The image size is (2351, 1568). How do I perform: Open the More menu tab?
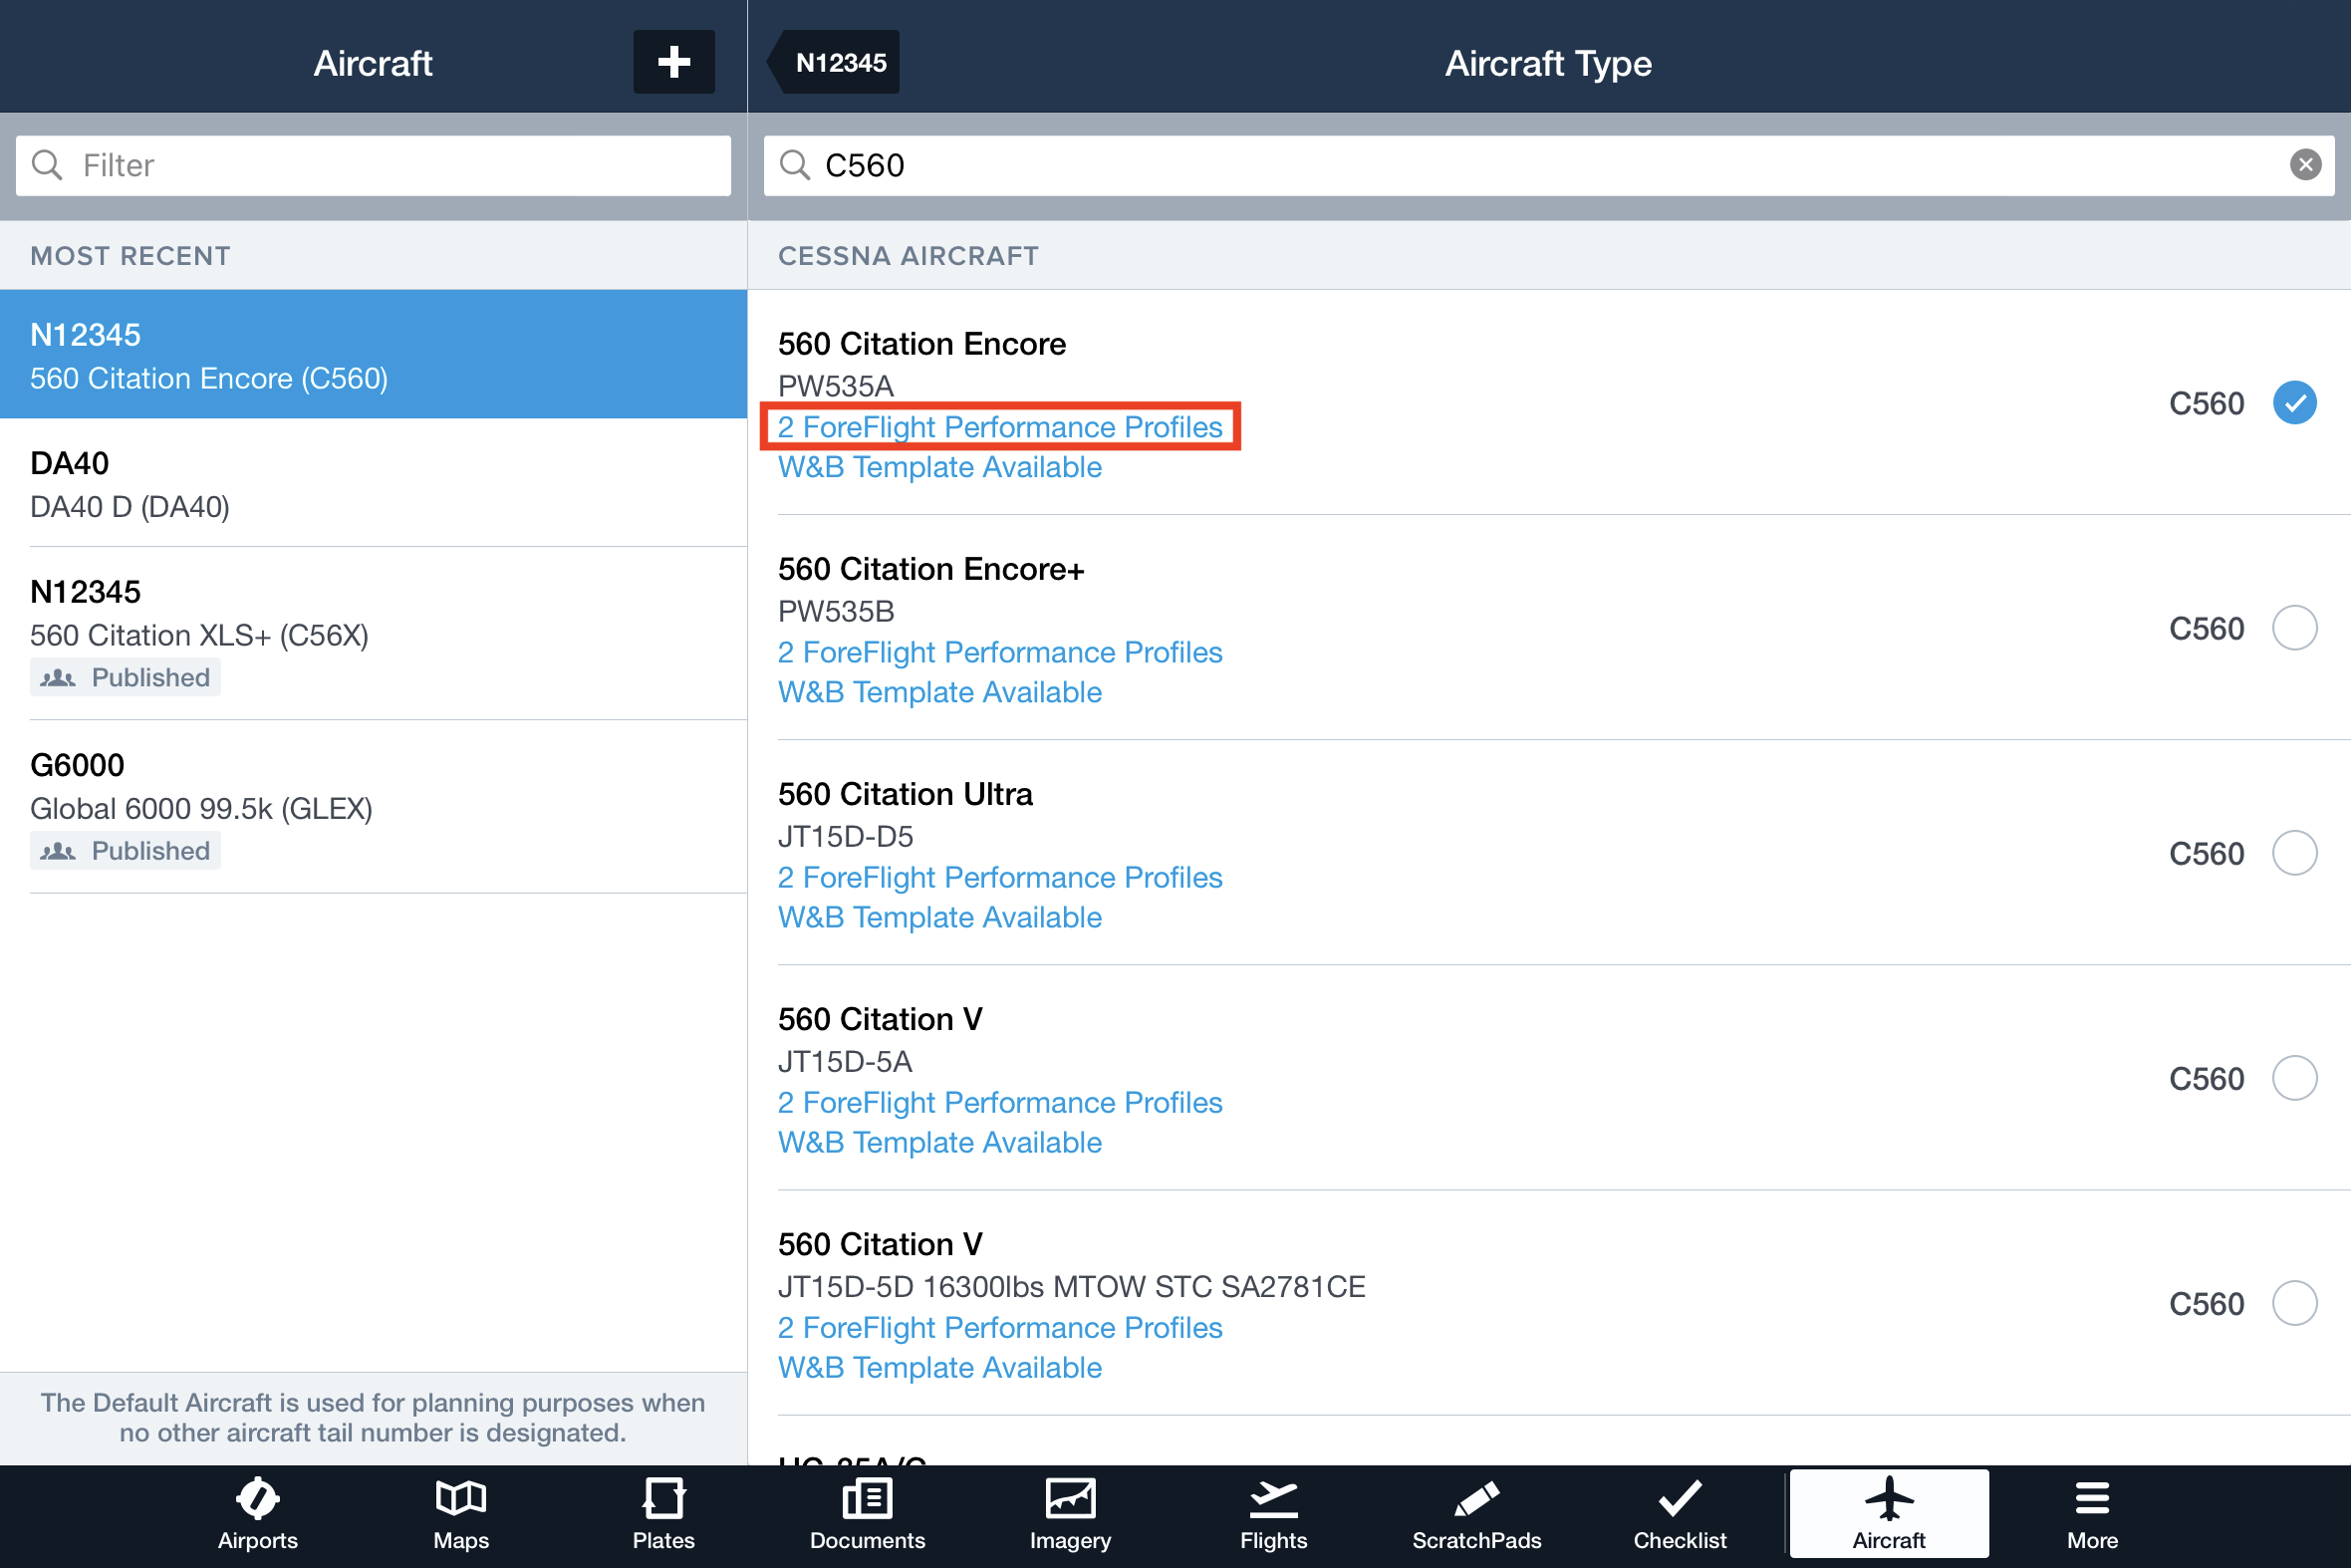[2092, 1515]
